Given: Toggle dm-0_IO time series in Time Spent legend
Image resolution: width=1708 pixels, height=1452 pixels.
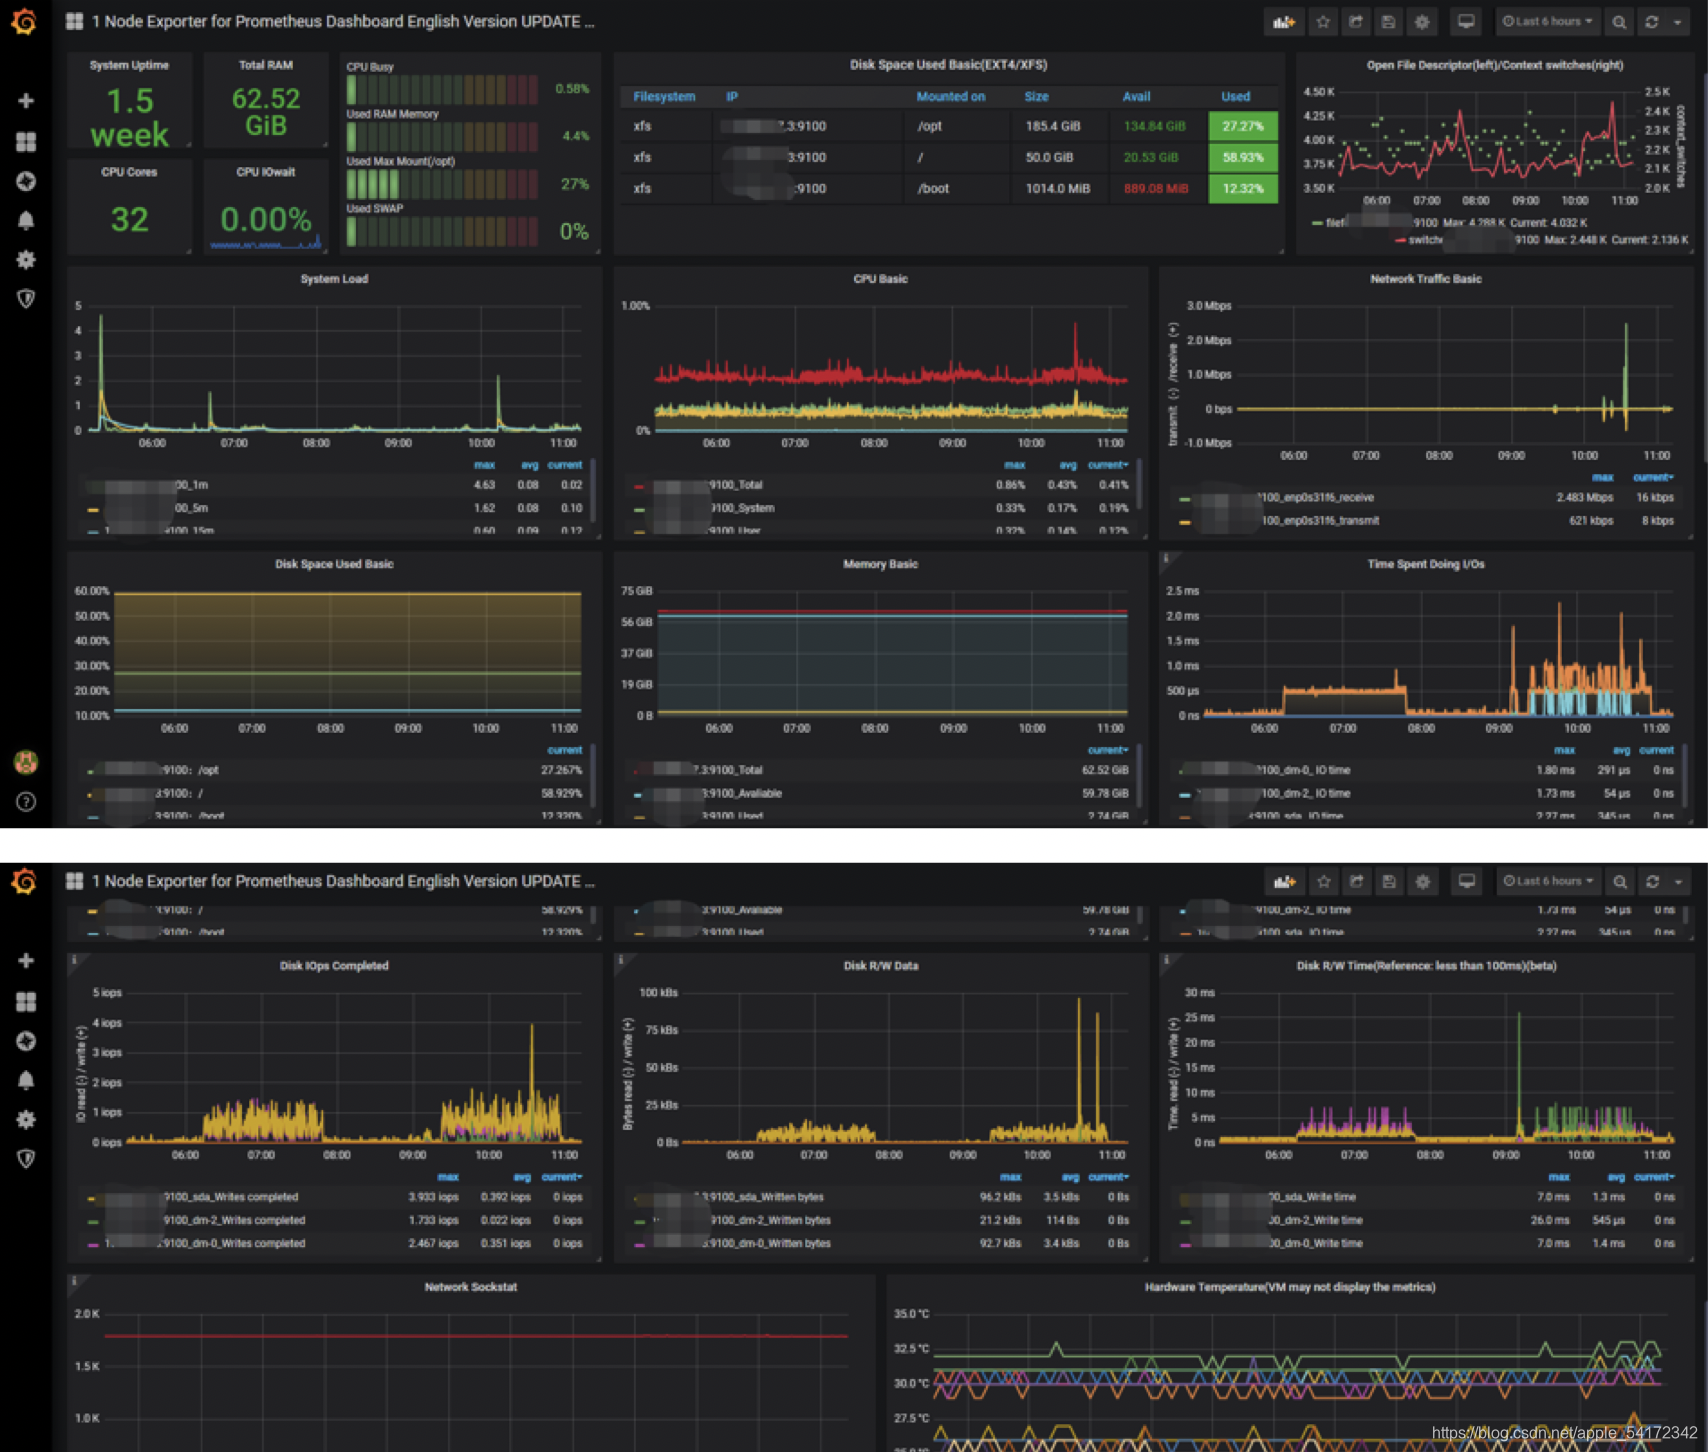Looking at the screenshot, I should tap(1303, 770).
